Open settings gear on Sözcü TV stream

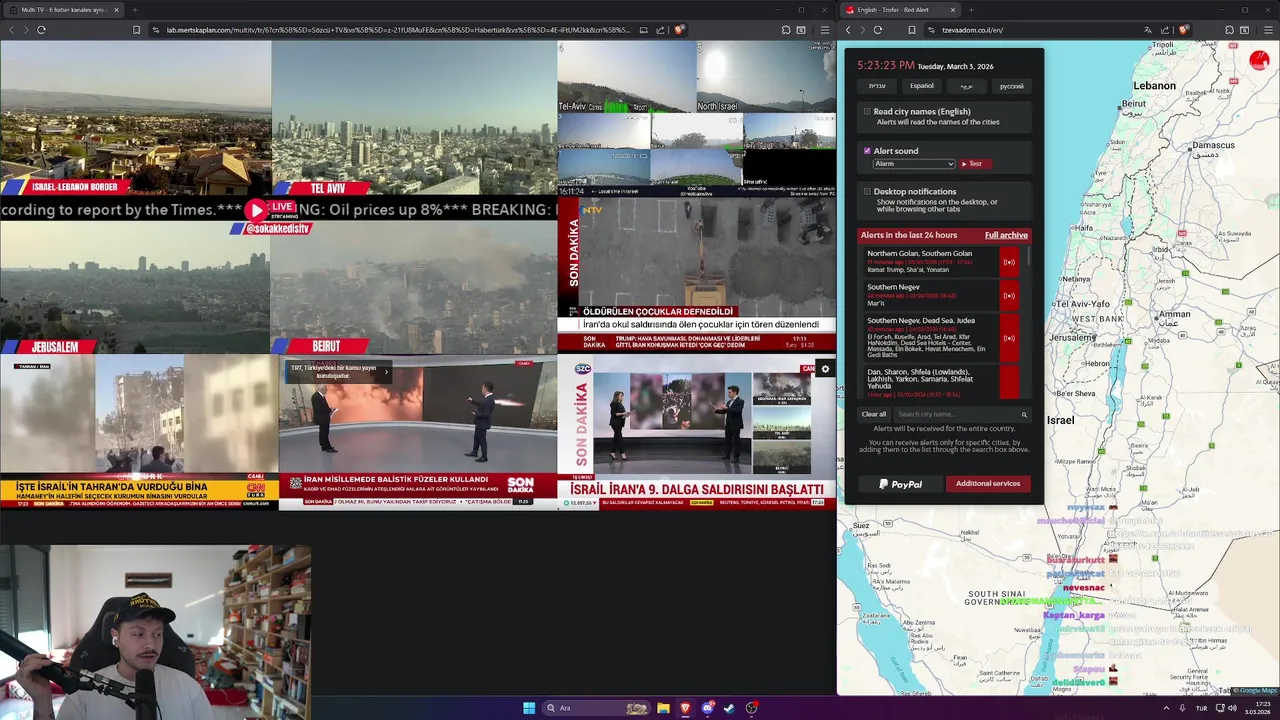point(825,369)
